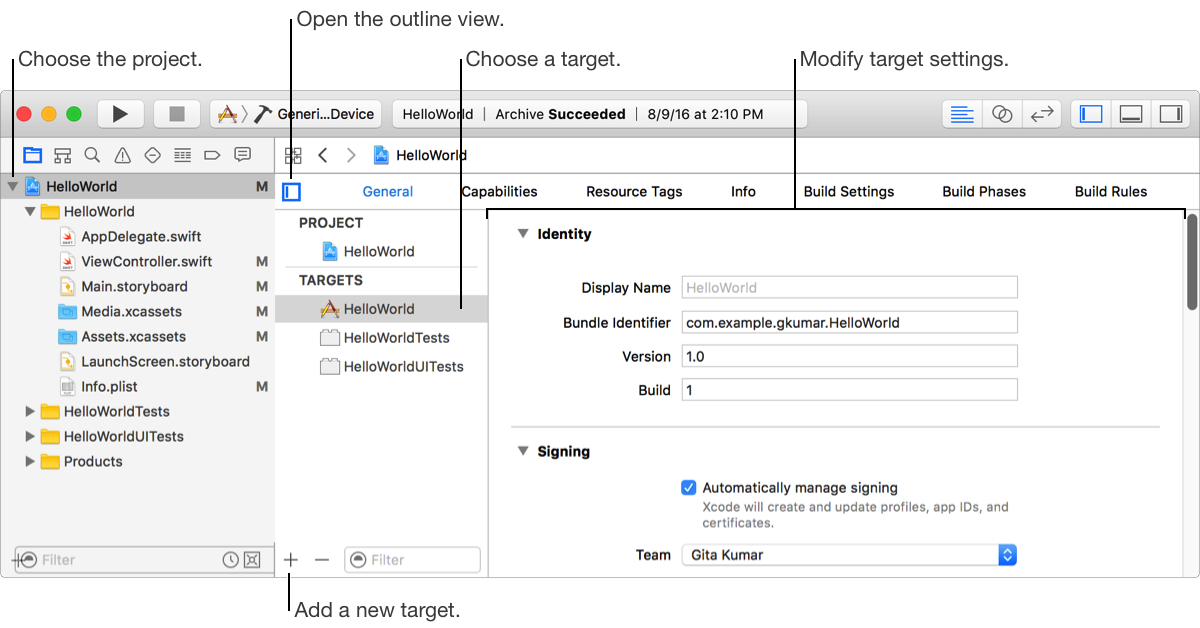
Task: Show the Test navigator
Action: (152, 155)
